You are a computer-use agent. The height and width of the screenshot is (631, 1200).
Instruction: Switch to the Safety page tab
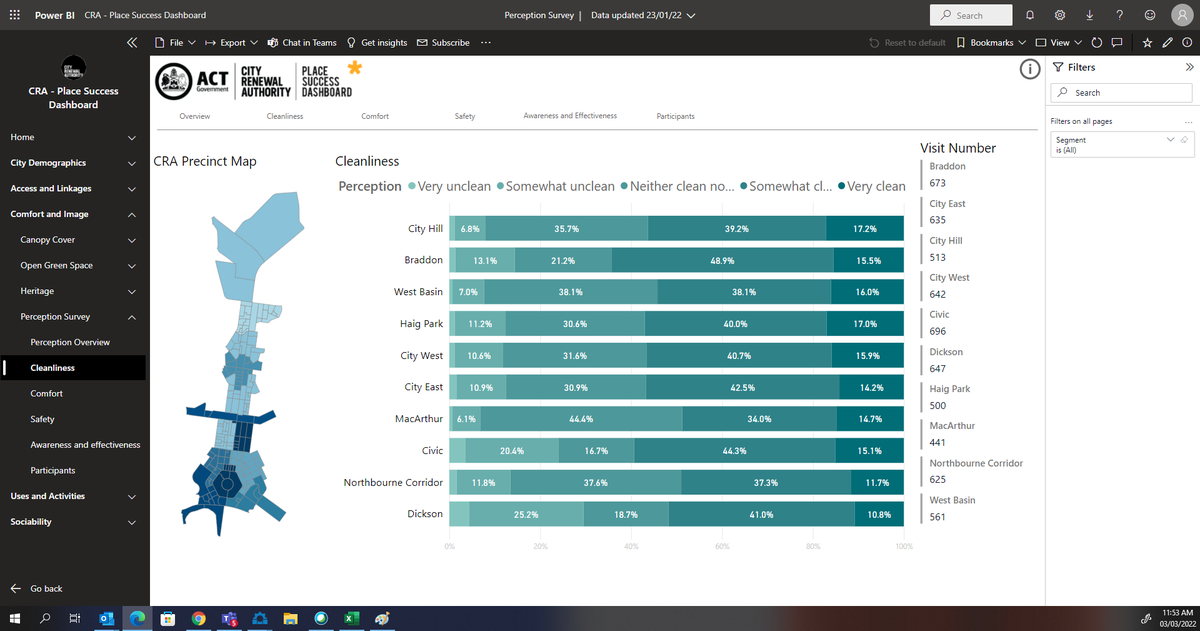tap(464, 115)
